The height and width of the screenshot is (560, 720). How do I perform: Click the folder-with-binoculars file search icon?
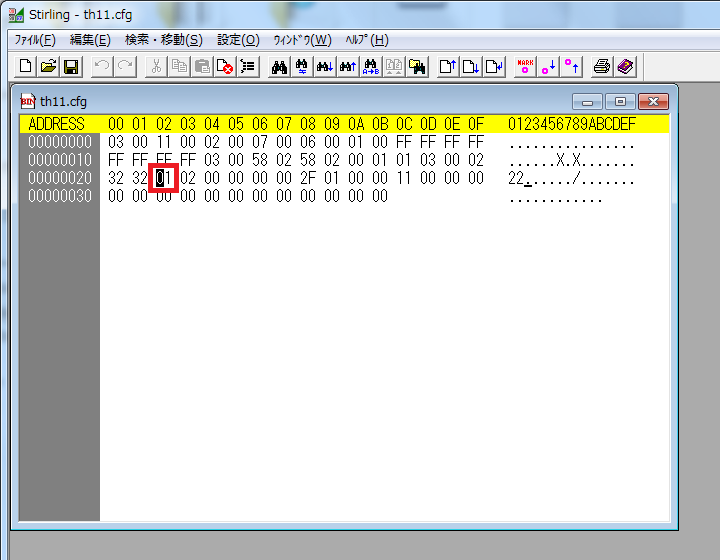pos(417,67)
